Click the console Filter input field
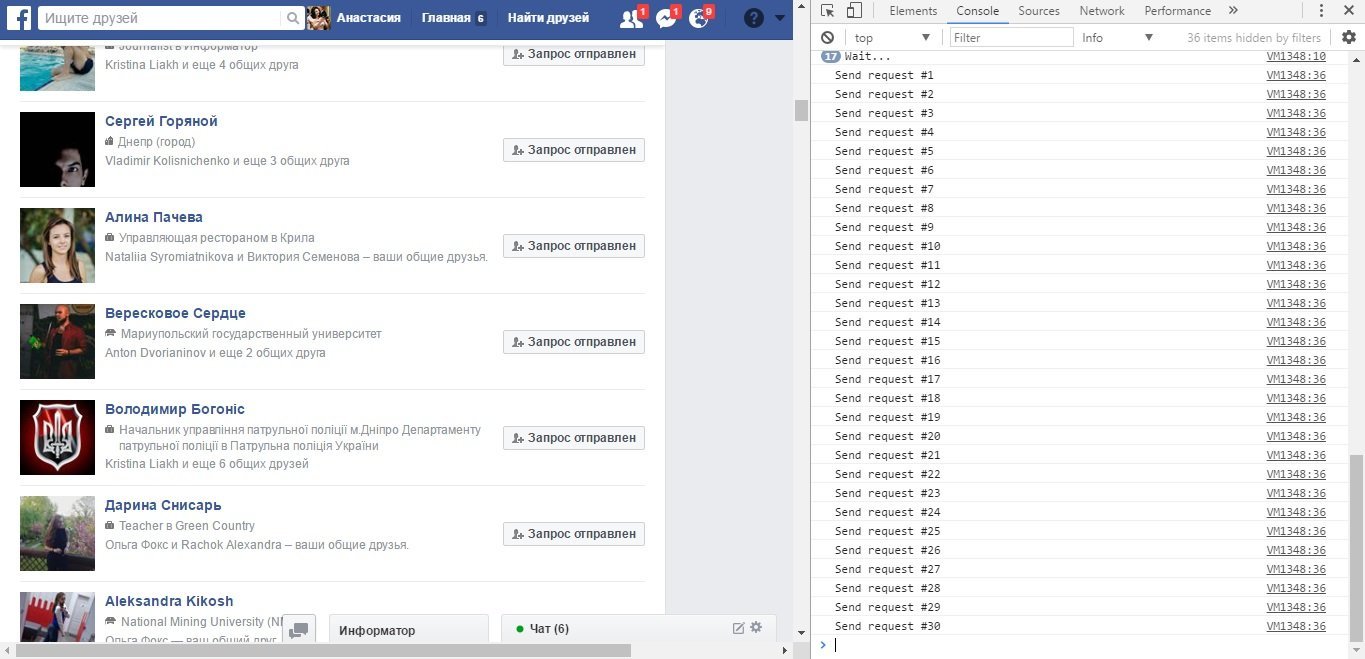This screenshot has height=659, width=1365. tap(1010, 37)
